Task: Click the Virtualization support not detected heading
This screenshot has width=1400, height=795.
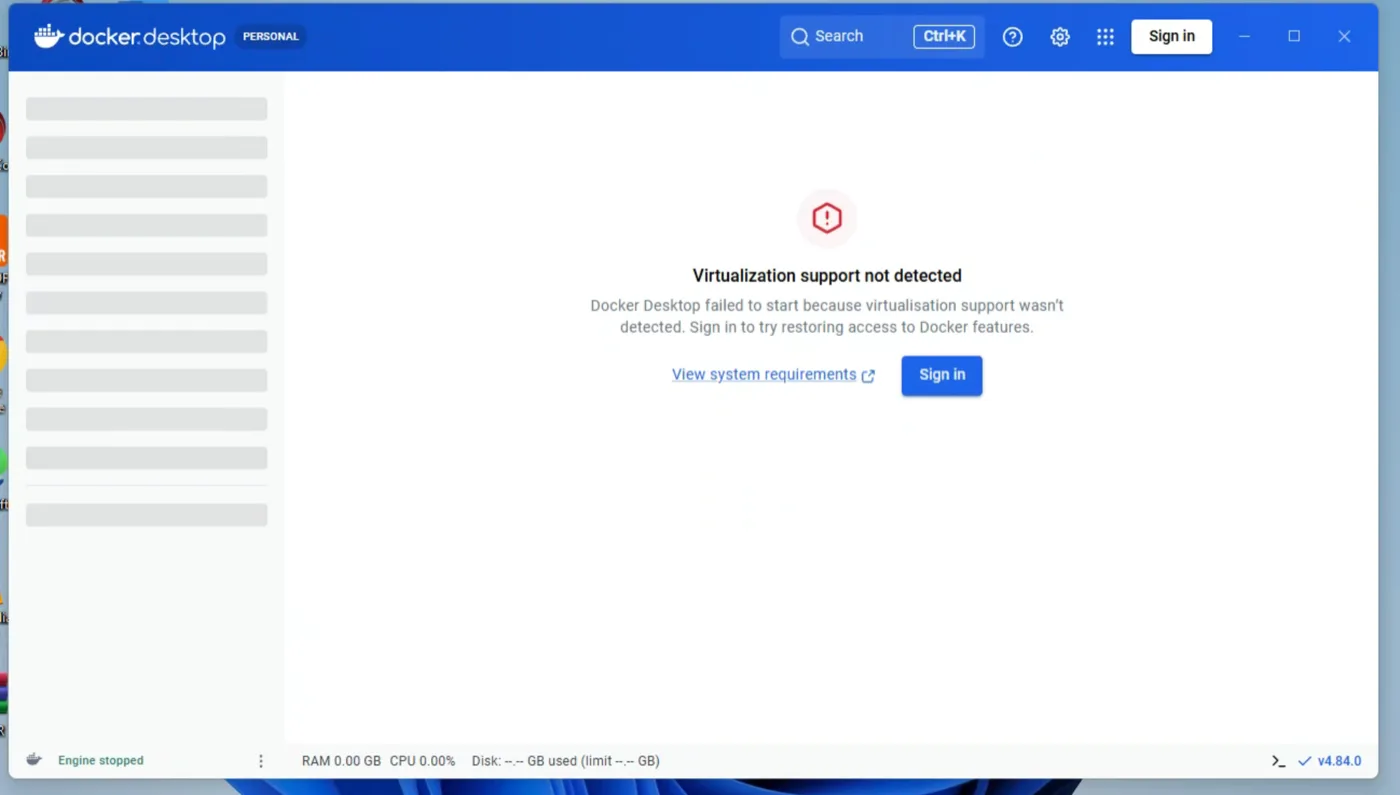Action: tap(827, 276)
